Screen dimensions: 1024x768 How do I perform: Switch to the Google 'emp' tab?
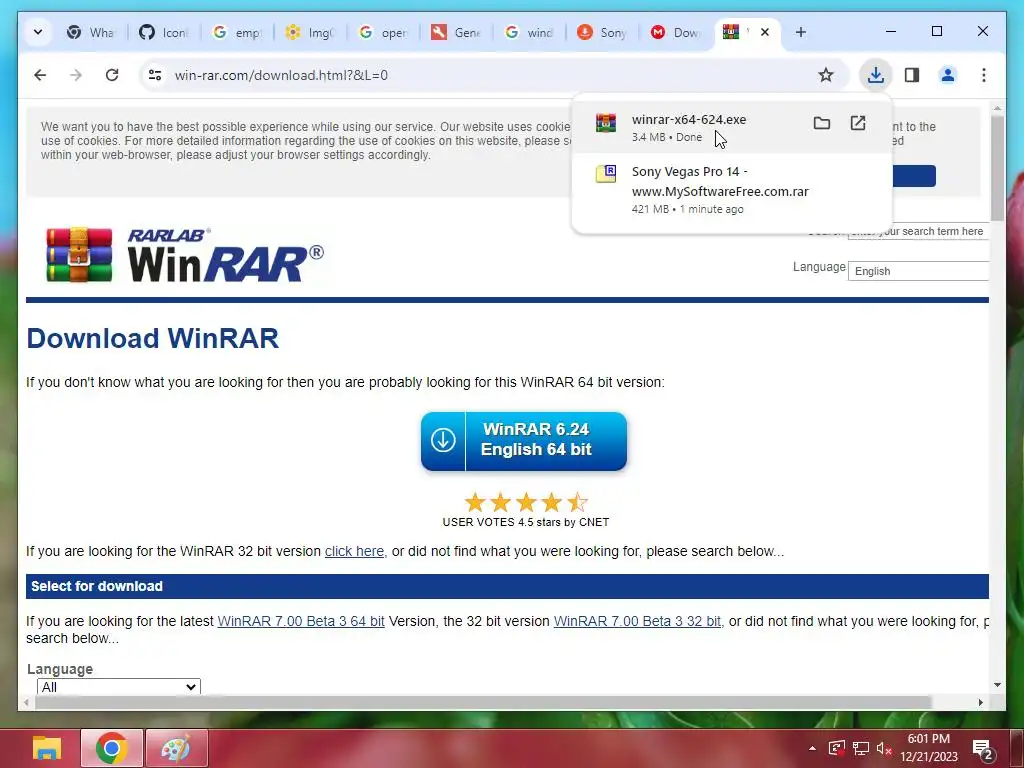click(x=236, y=32)
